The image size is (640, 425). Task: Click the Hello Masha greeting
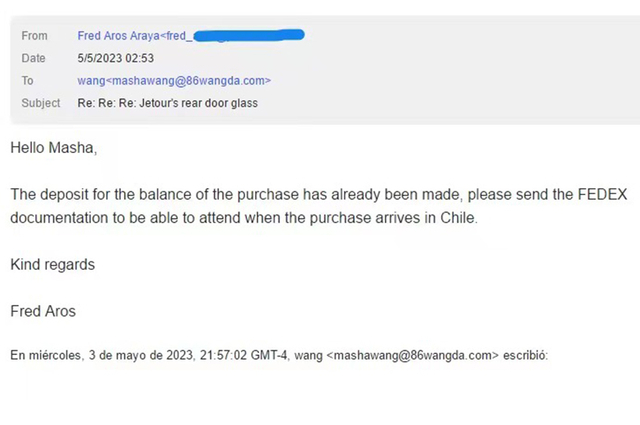(54, 148)
